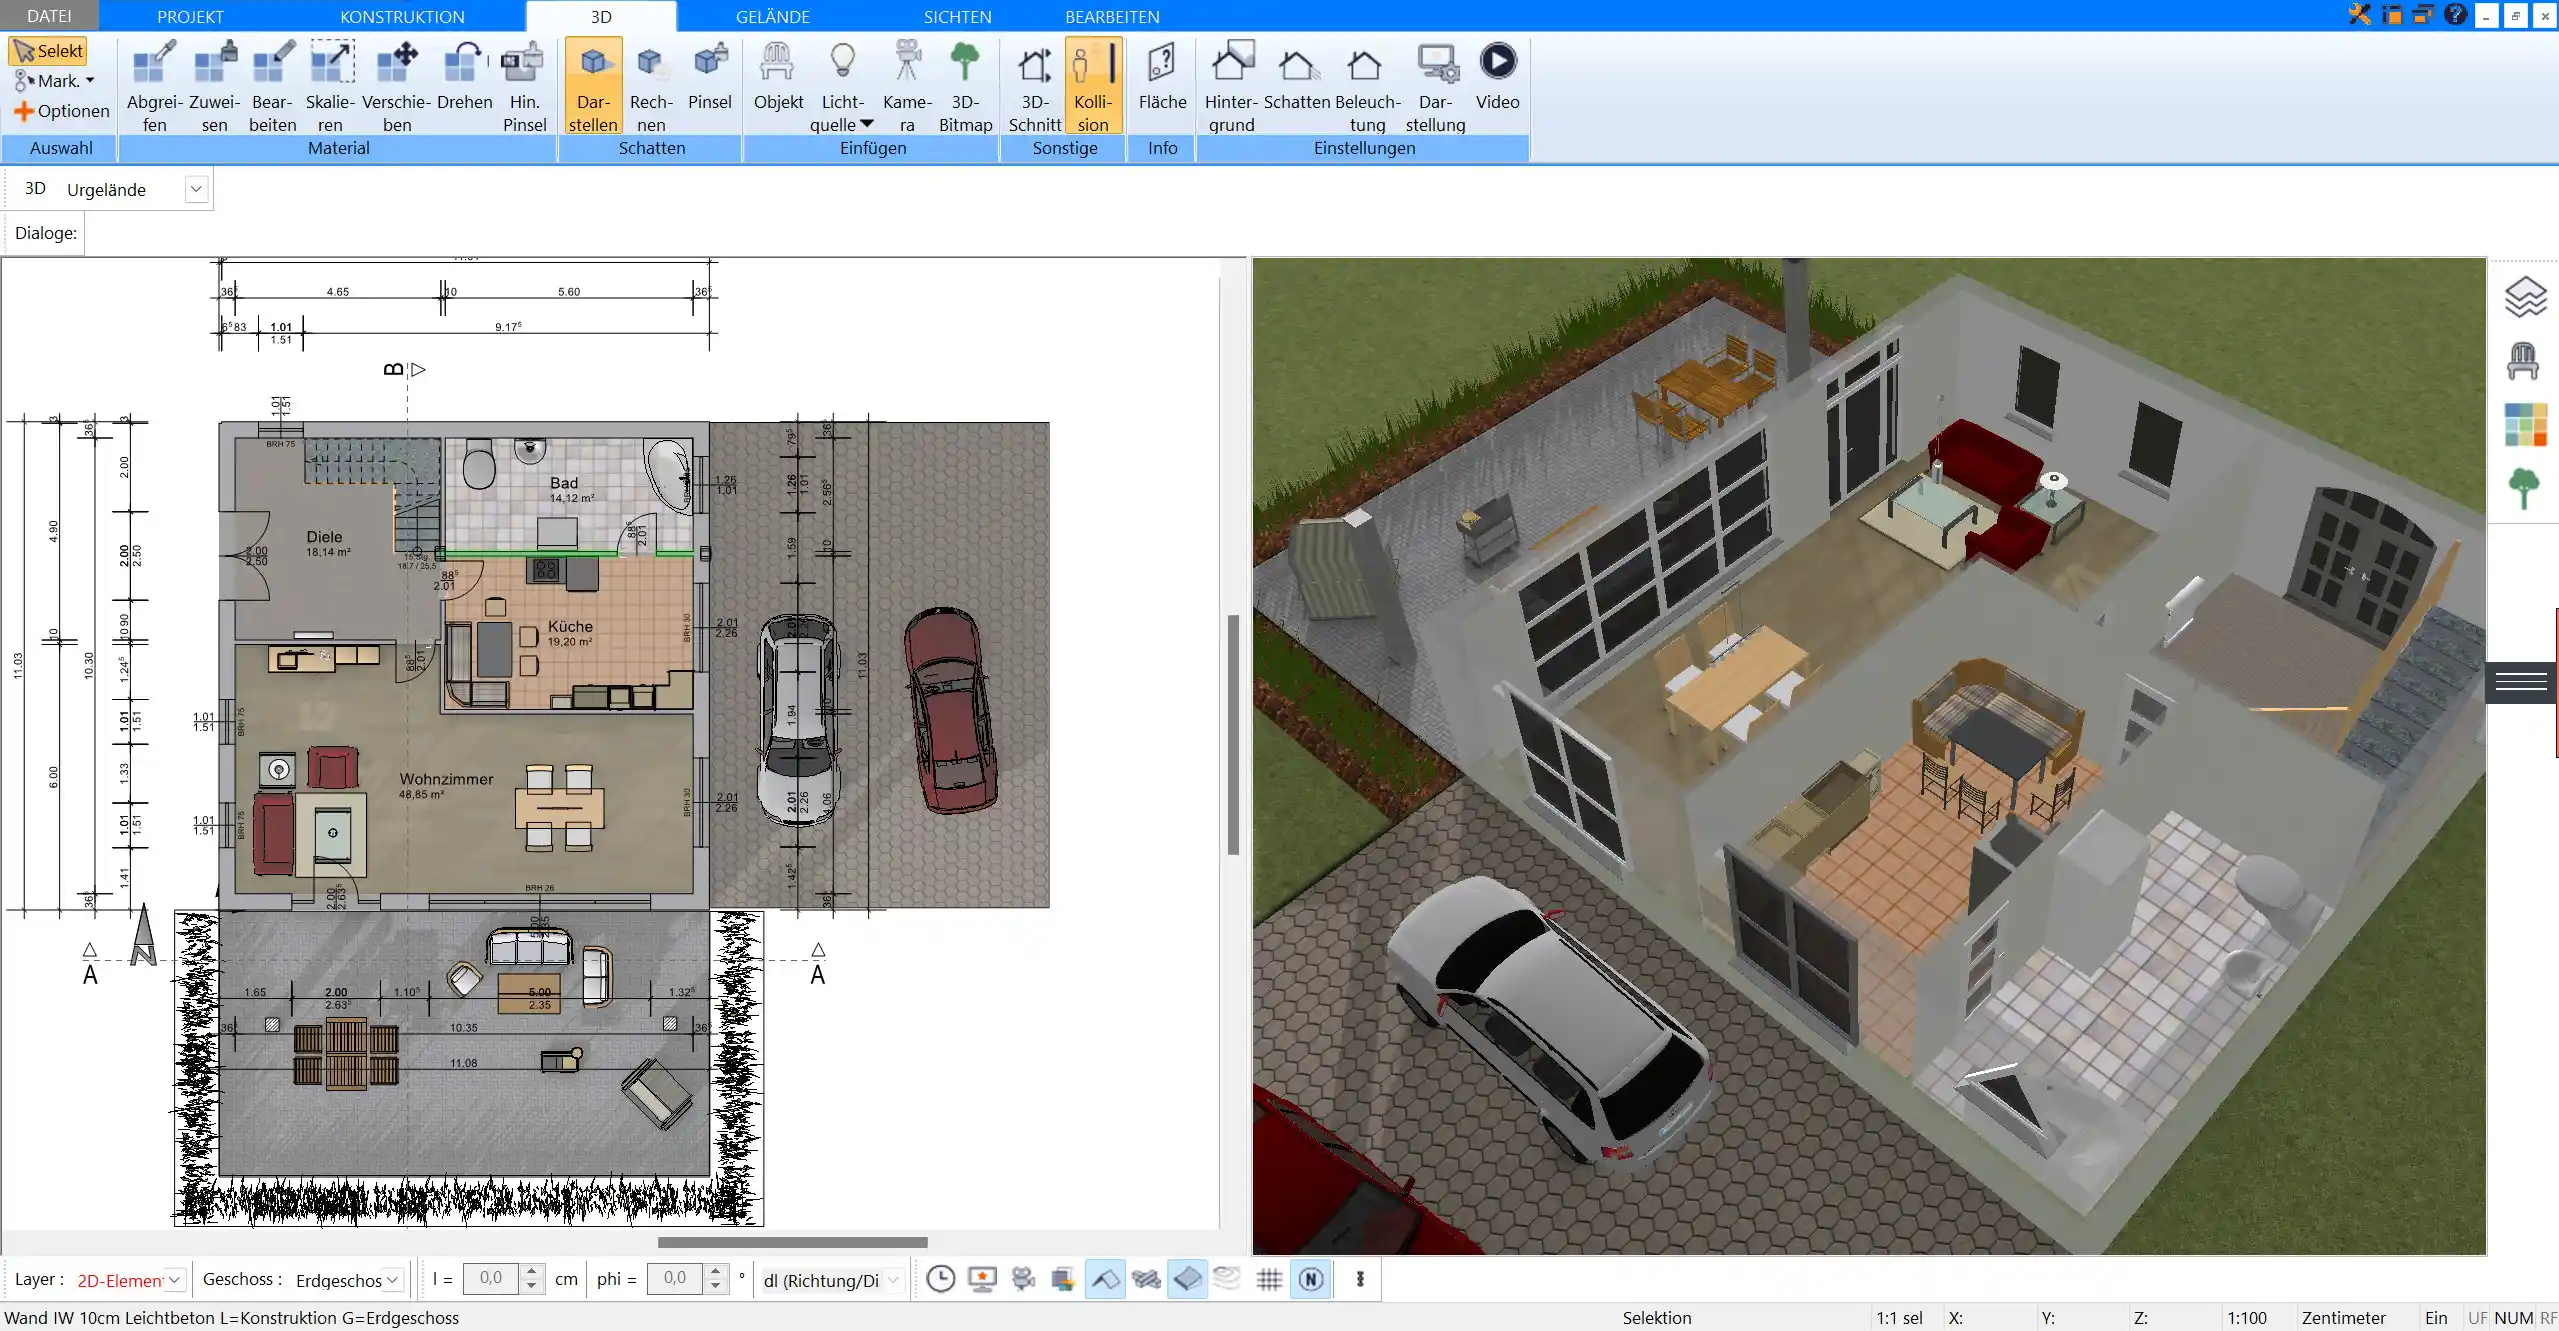Click the phi angle input field

click(x=675, y=1279)
